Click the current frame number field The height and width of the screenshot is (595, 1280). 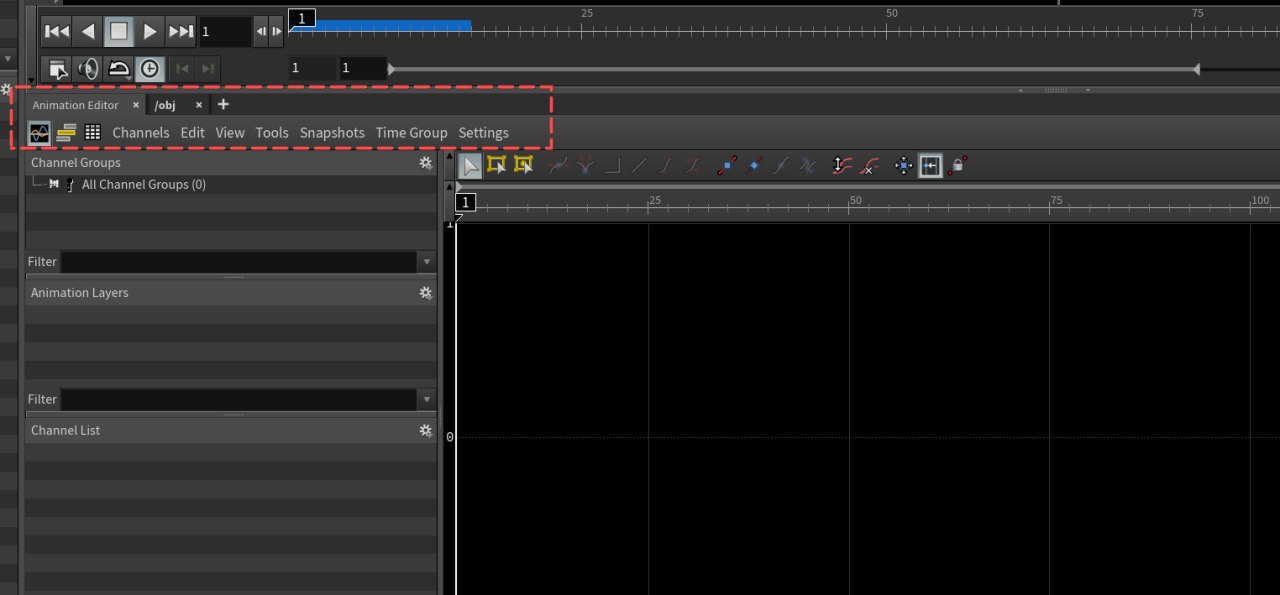click(224, 32)
